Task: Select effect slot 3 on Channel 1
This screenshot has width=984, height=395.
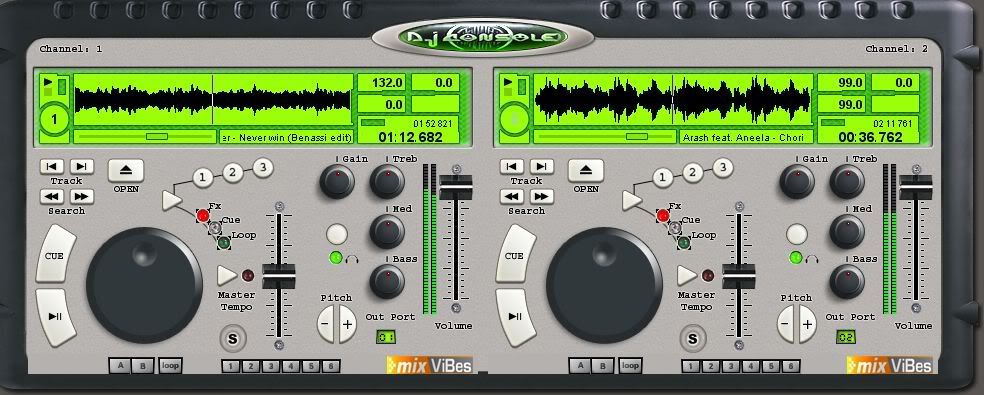Action: click(x=263, y=168)
